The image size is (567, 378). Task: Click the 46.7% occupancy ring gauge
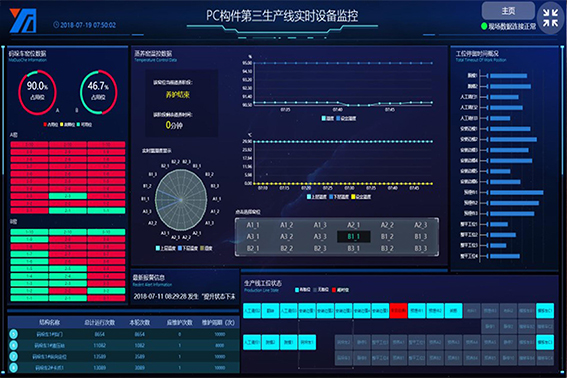point(98,92)
